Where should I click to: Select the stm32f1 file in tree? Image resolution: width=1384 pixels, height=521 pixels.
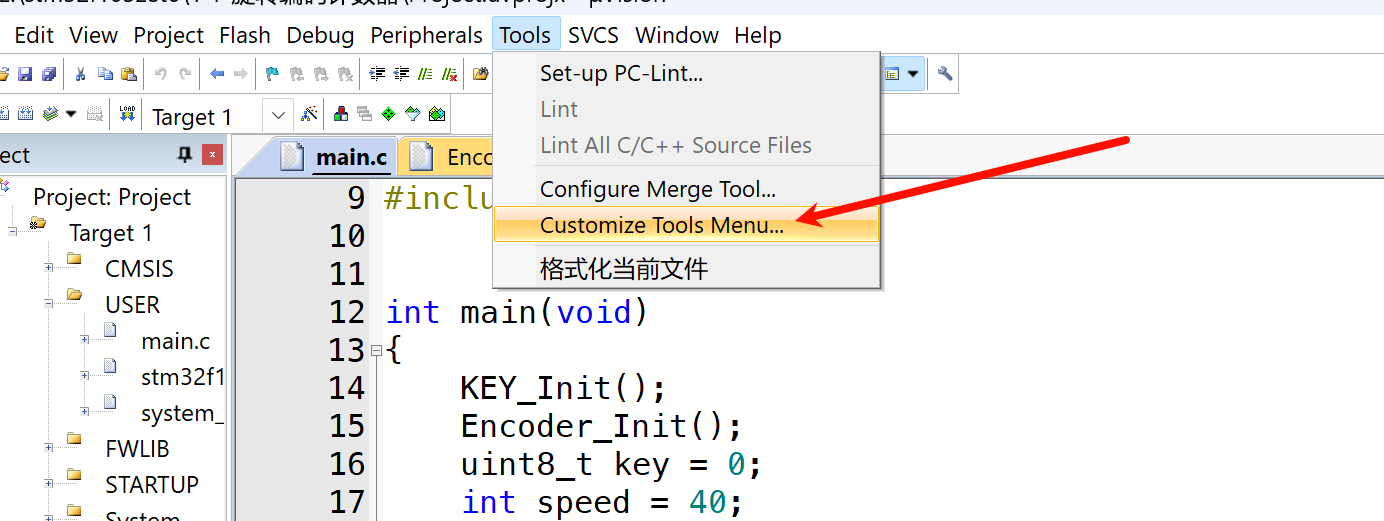[x=183, y=377]
